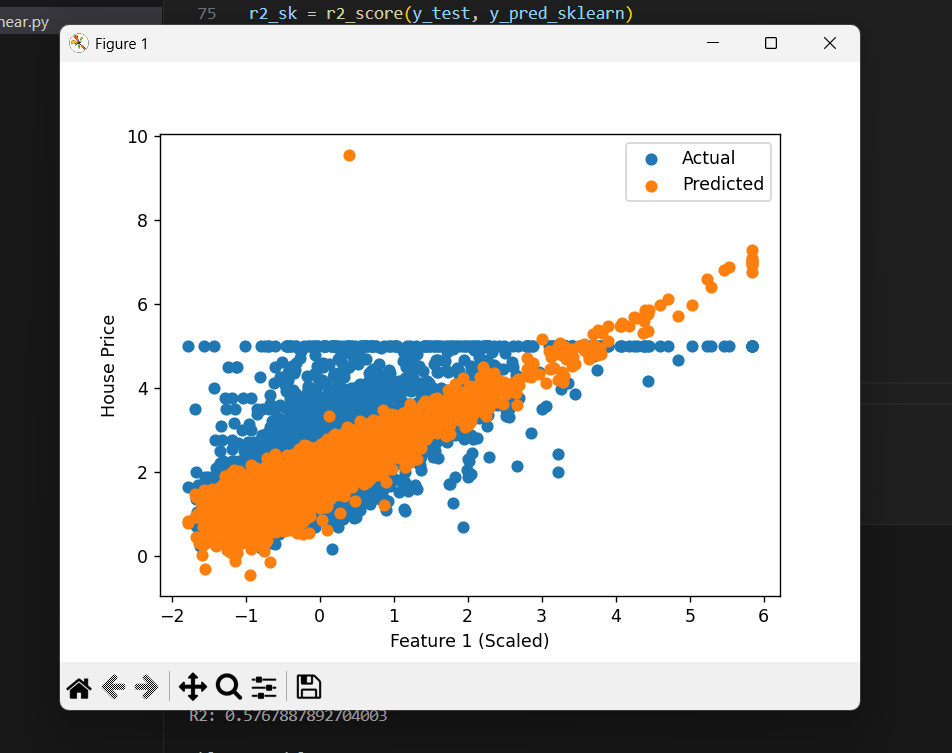The width and height of the screenshot is (952, 753).
Task: Maximize the Figure 1 window
Action: (x=770, y=43)
